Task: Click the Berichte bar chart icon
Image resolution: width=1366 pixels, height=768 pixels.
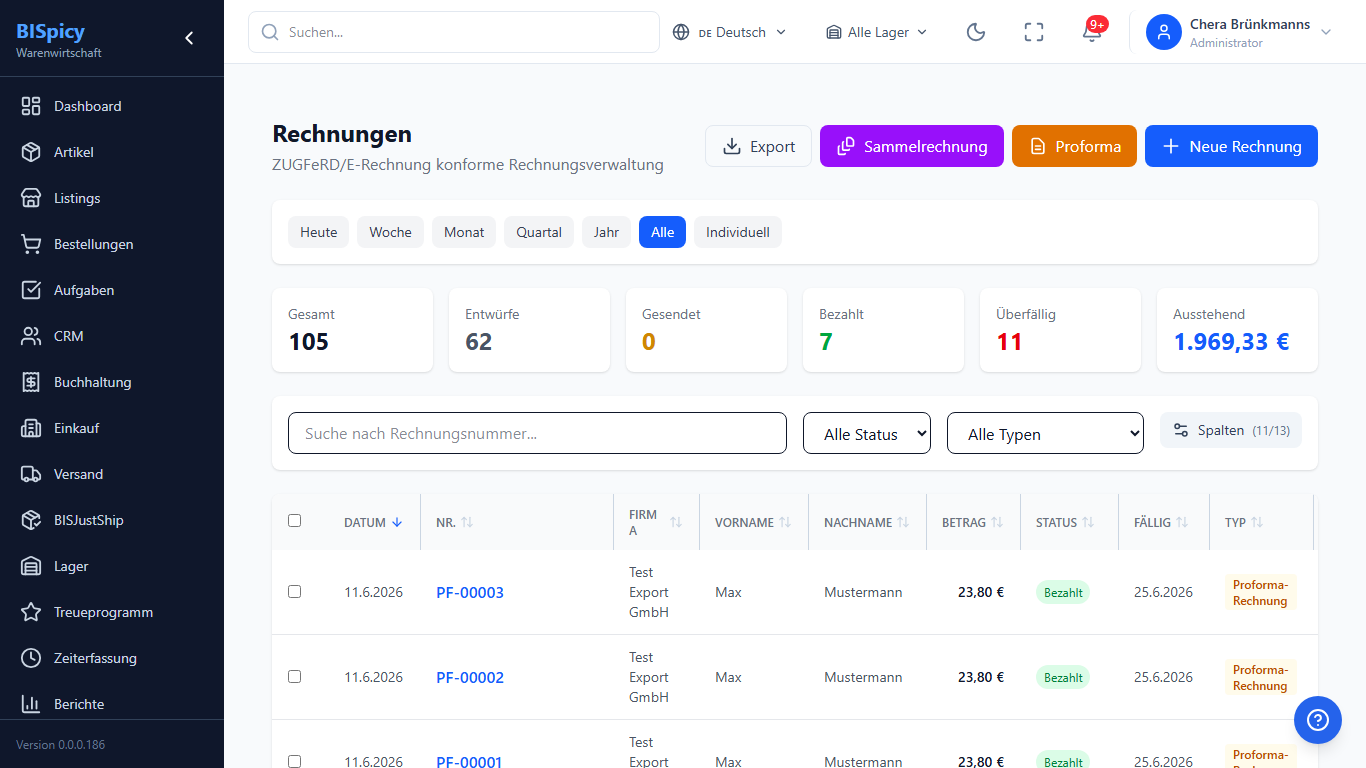Action: [31, 704]
